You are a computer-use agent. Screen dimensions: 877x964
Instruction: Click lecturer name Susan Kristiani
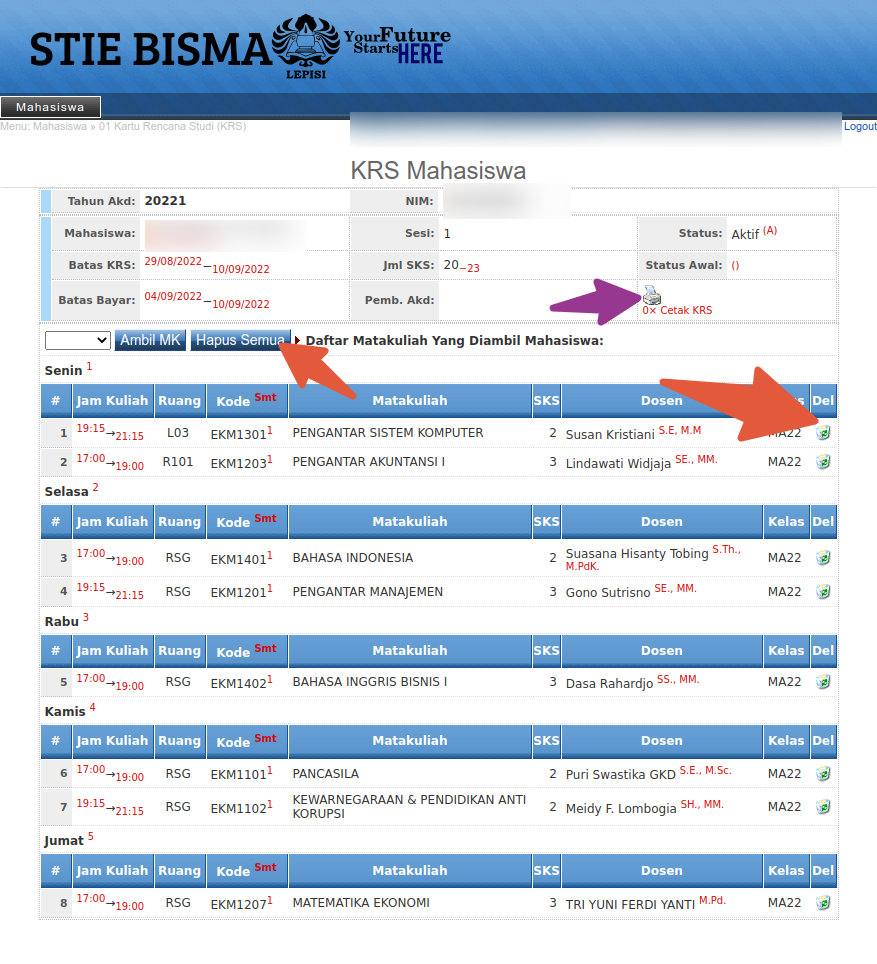[x=610, y=435]
